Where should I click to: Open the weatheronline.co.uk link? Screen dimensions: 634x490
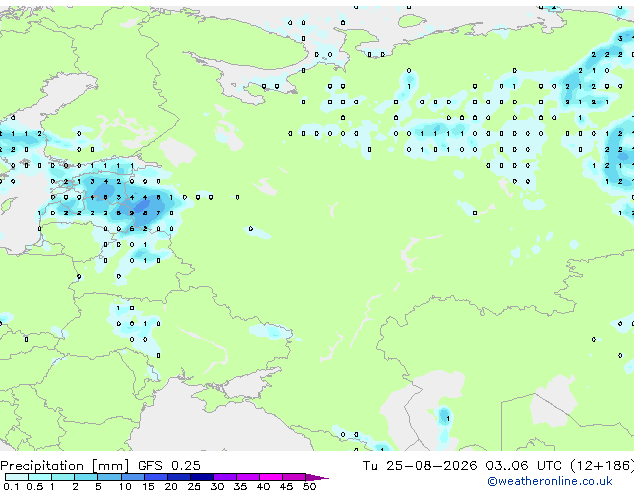click(x=550, y=481)
